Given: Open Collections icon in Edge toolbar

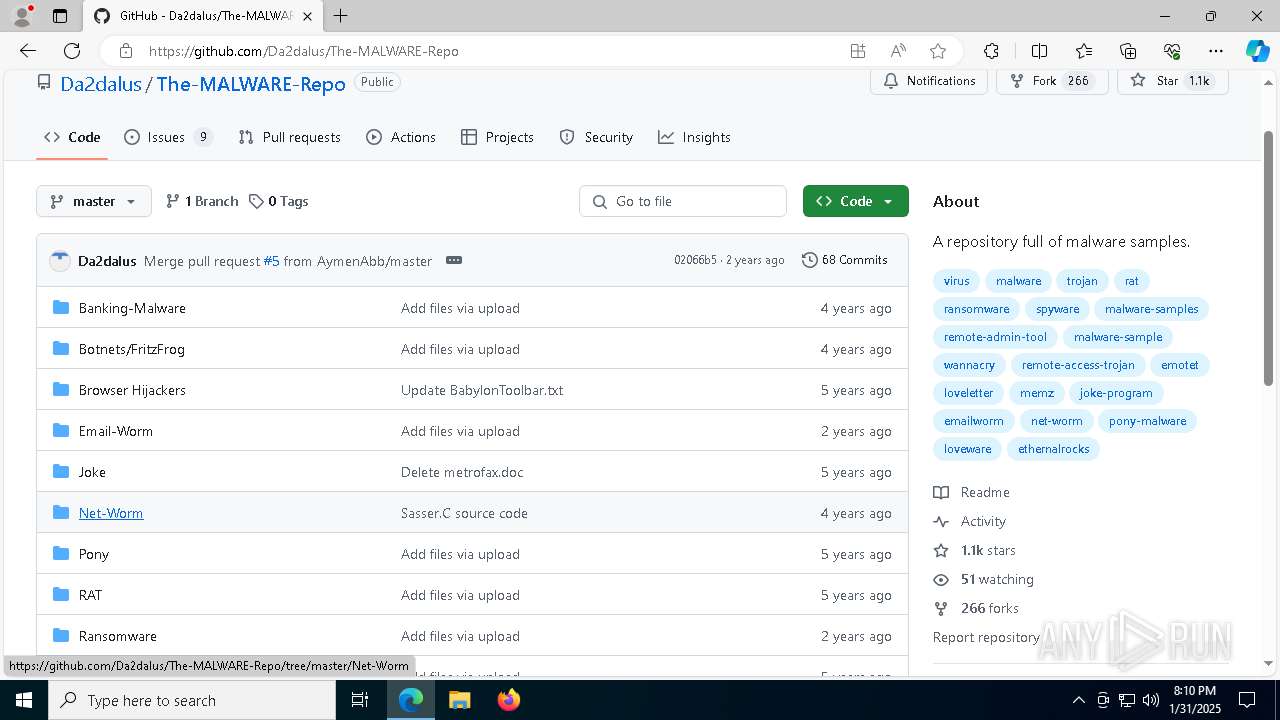Looking at the screenshot, I should point(1128,51).
